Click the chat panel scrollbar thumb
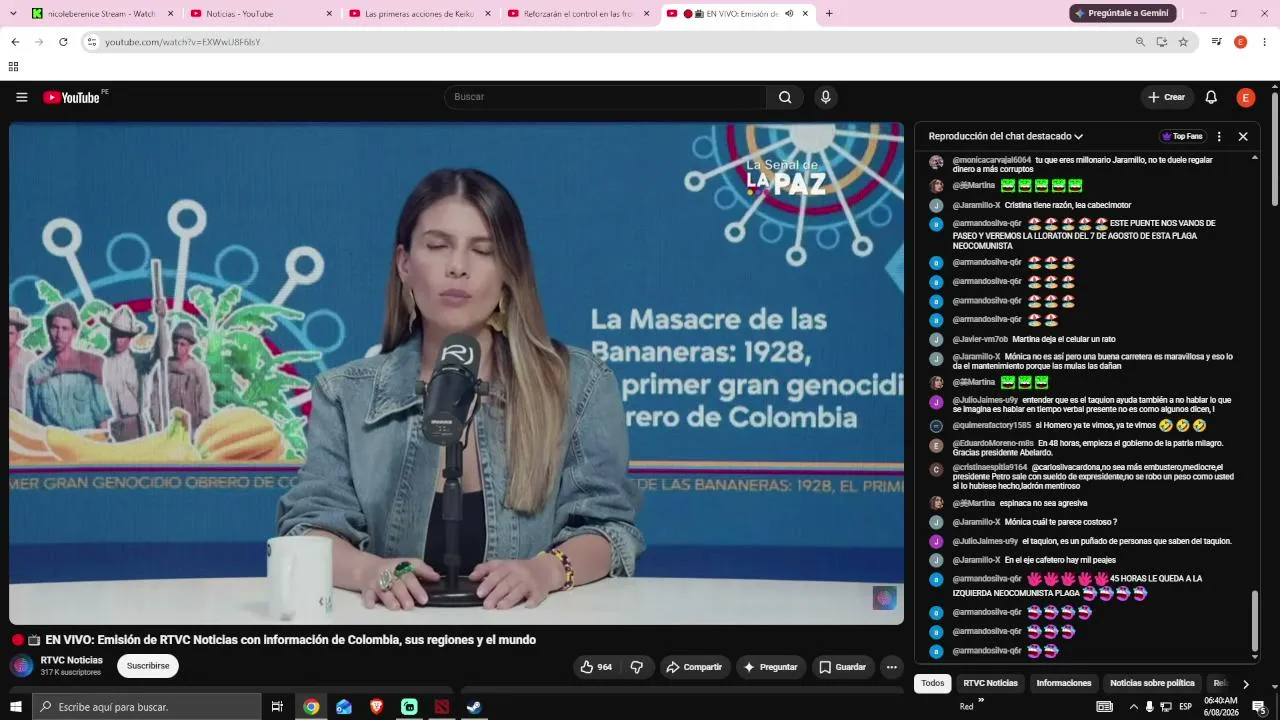This screenshot has width=1280, height=720. [x=1255, y=620]
